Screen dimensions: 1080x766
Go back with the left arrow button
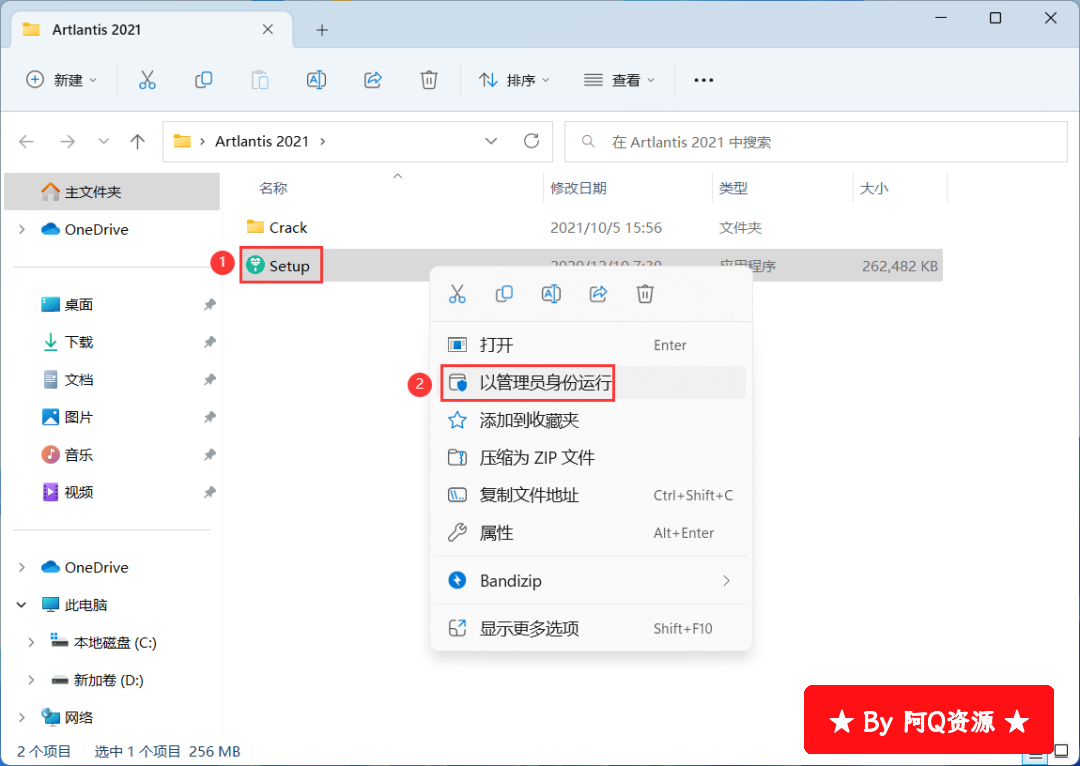[27, 142]
